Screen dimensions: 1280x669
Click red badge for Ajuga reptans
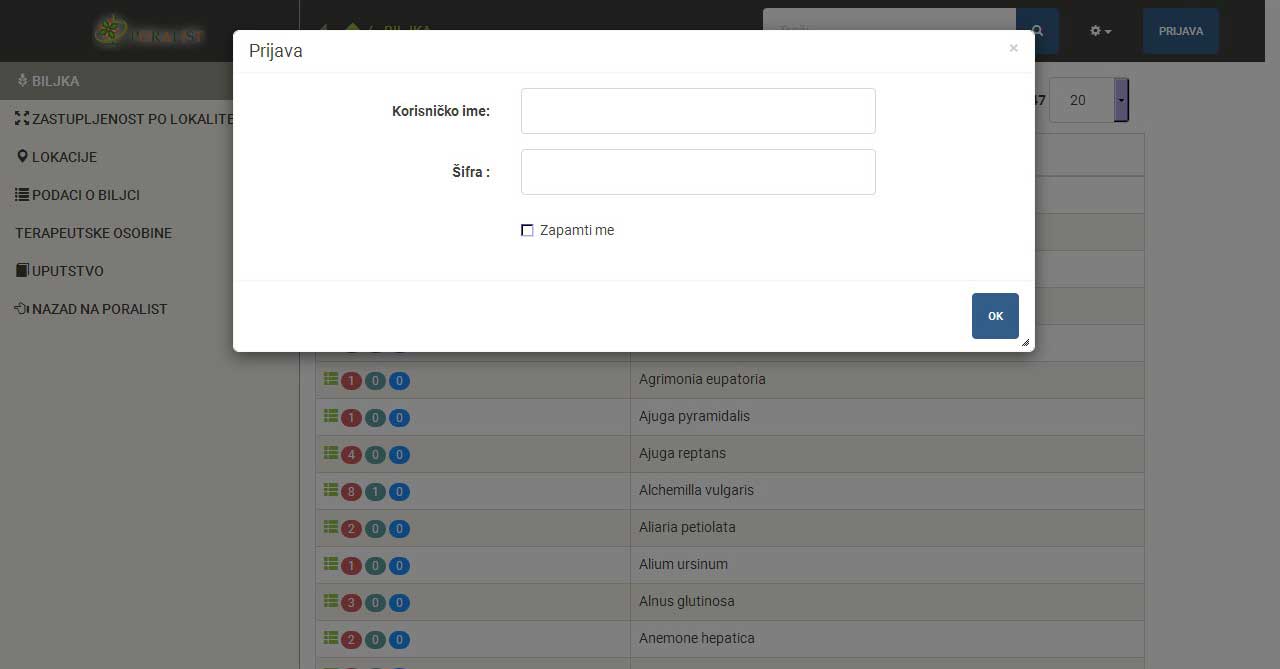(x=351, y=455)
